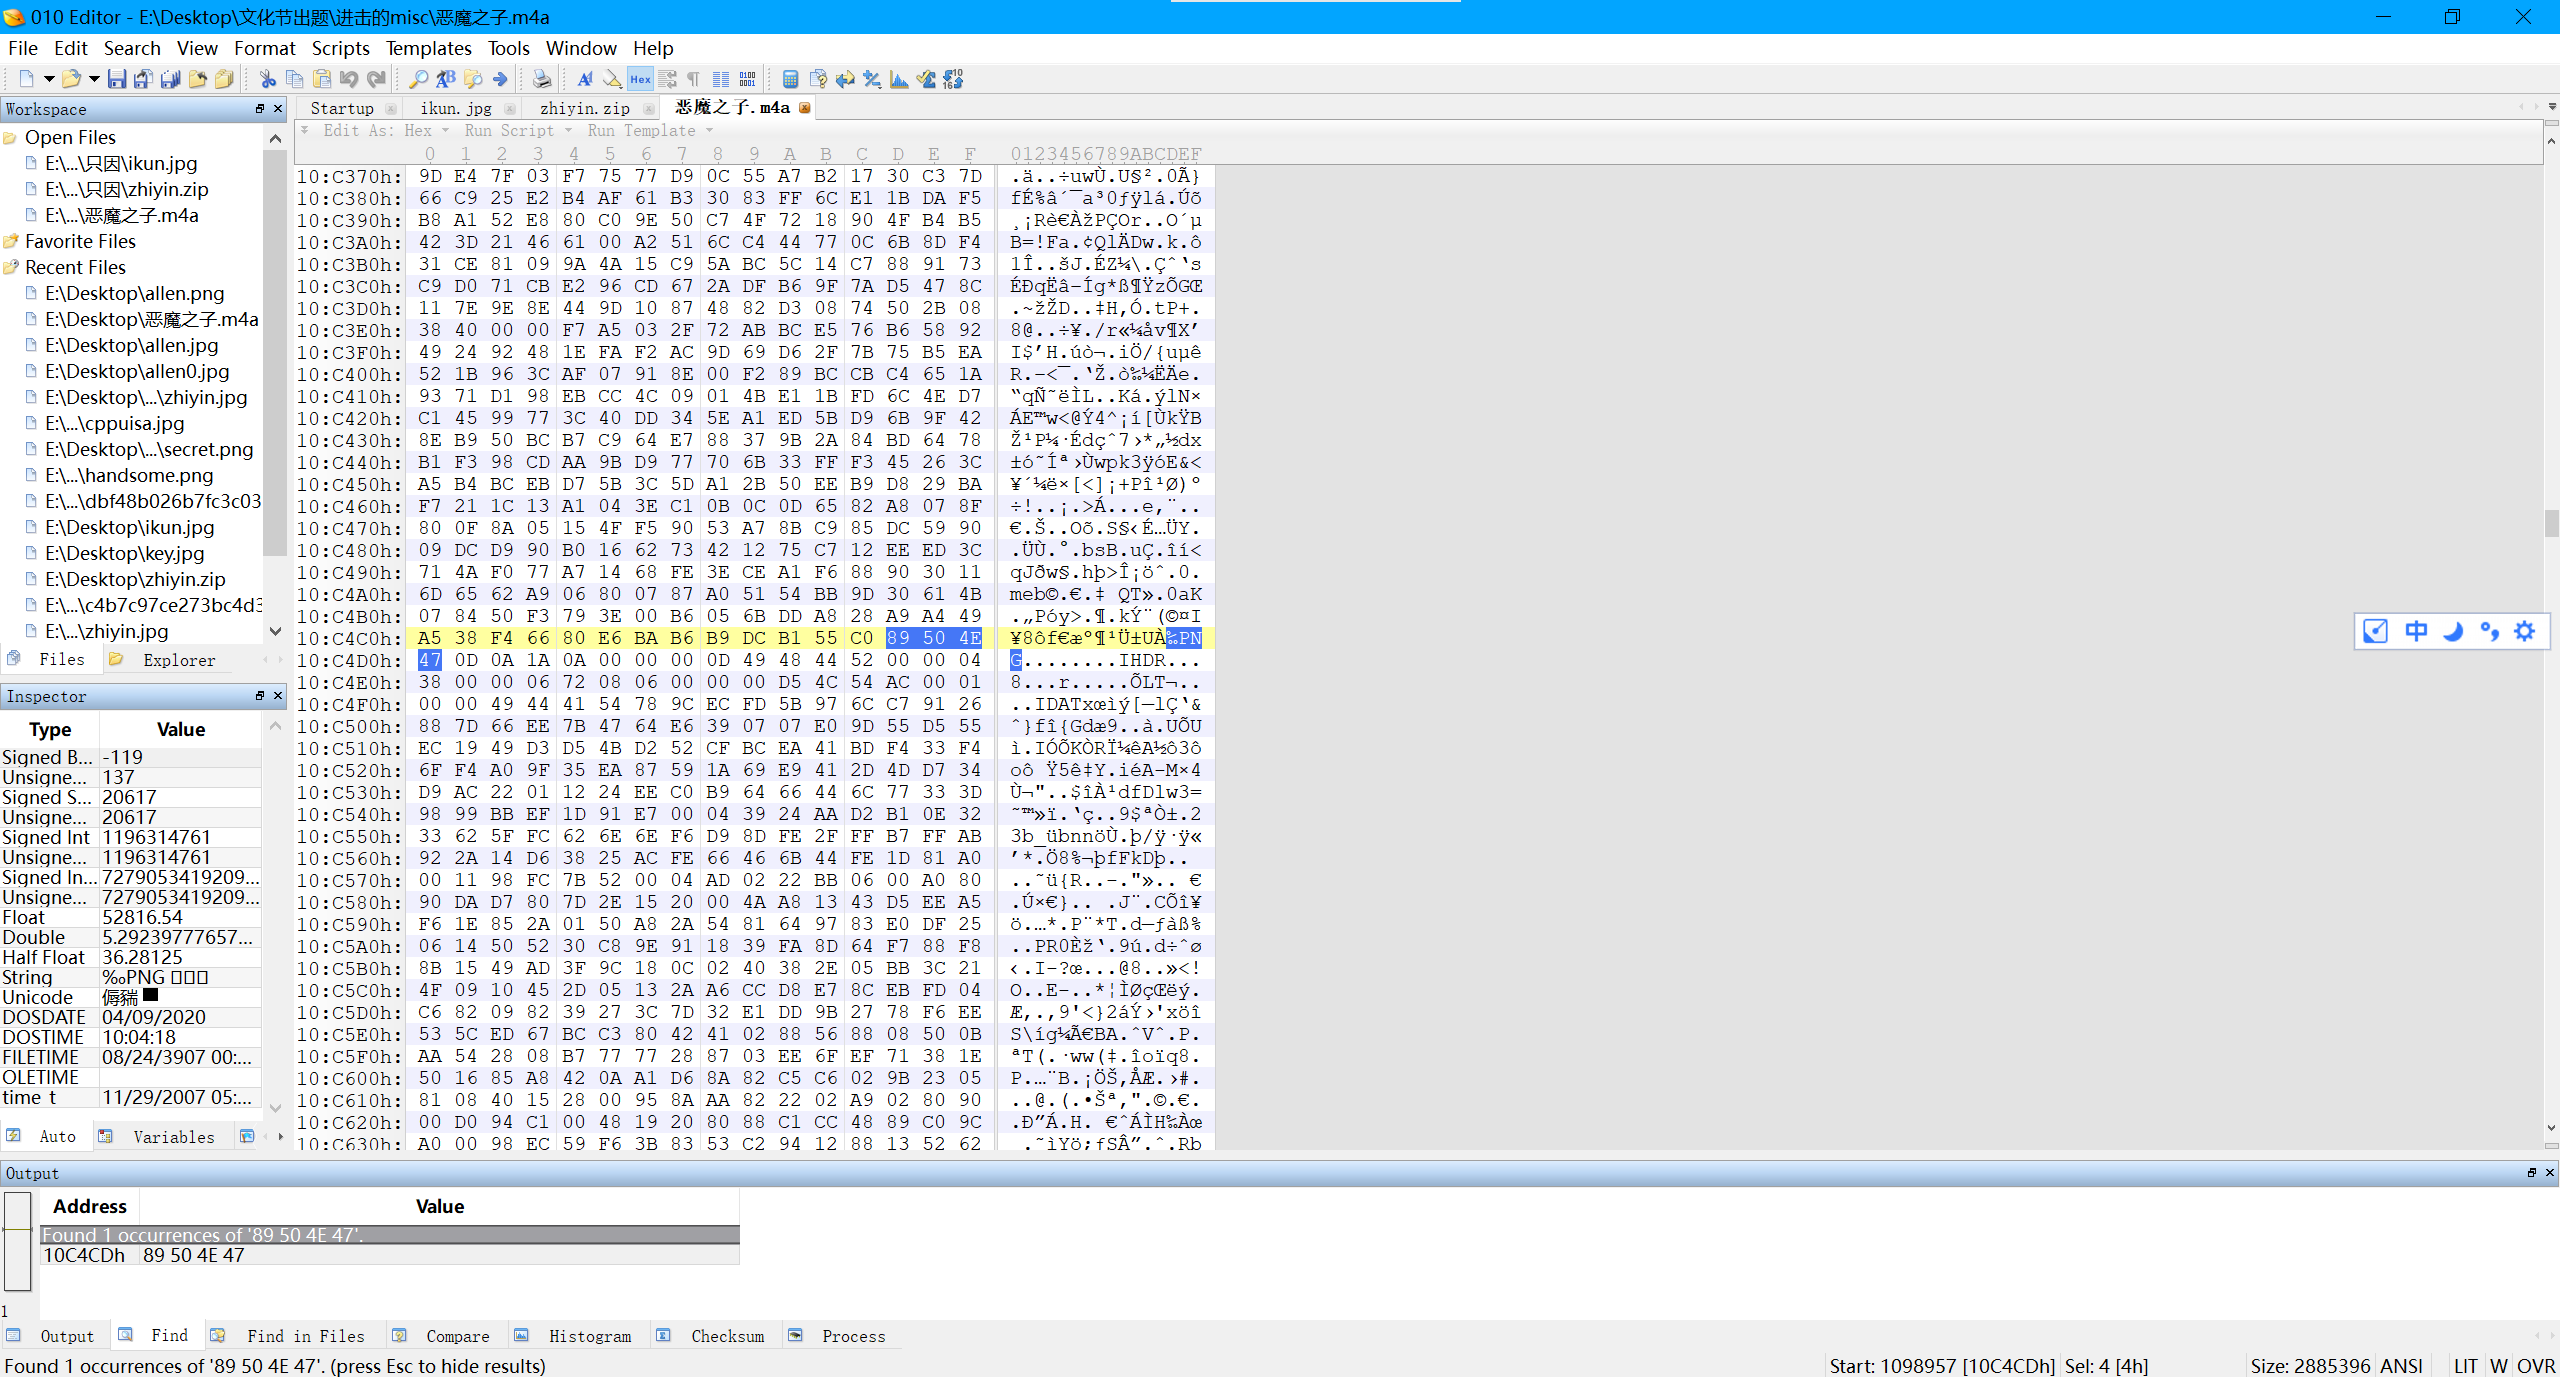Click the Print icon in toolbar

click(x=541, y=79)
